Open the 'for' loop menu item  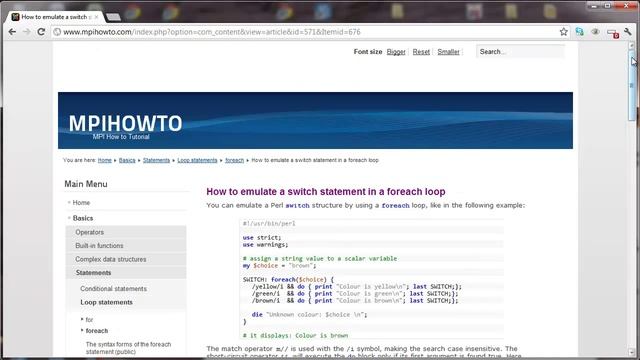click(x=89, y=320)
